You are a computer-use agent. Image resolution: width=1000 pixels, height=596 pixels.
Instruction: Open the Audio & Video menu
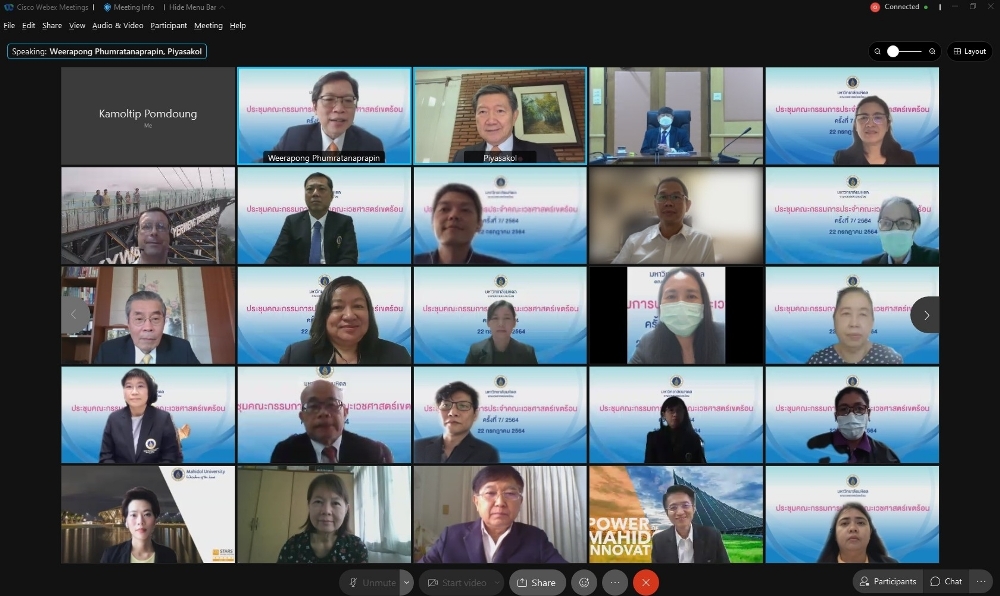117,25
